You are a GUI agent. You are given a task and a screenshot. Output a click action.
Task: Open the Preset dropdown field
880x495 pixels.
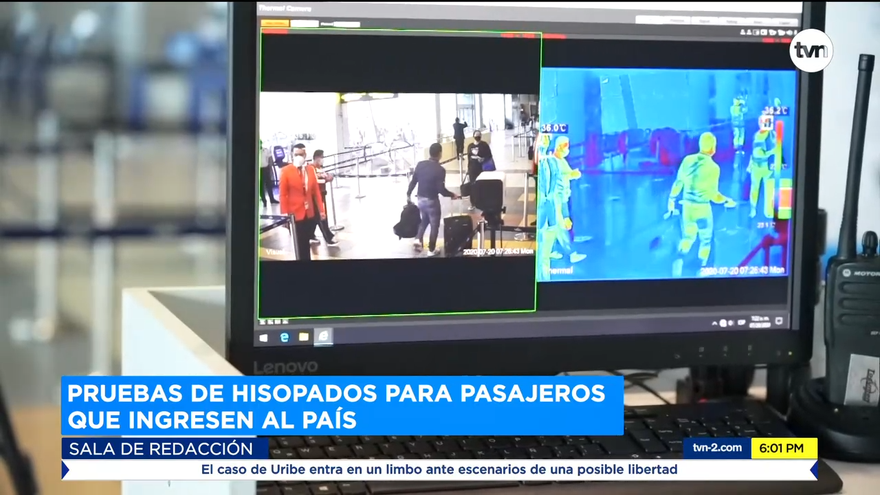[x=347, y=24]
